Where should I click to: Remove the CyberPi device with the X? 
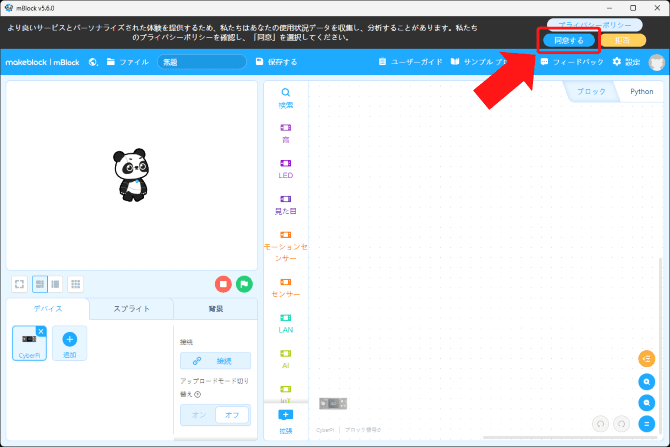tap(41, 331)
